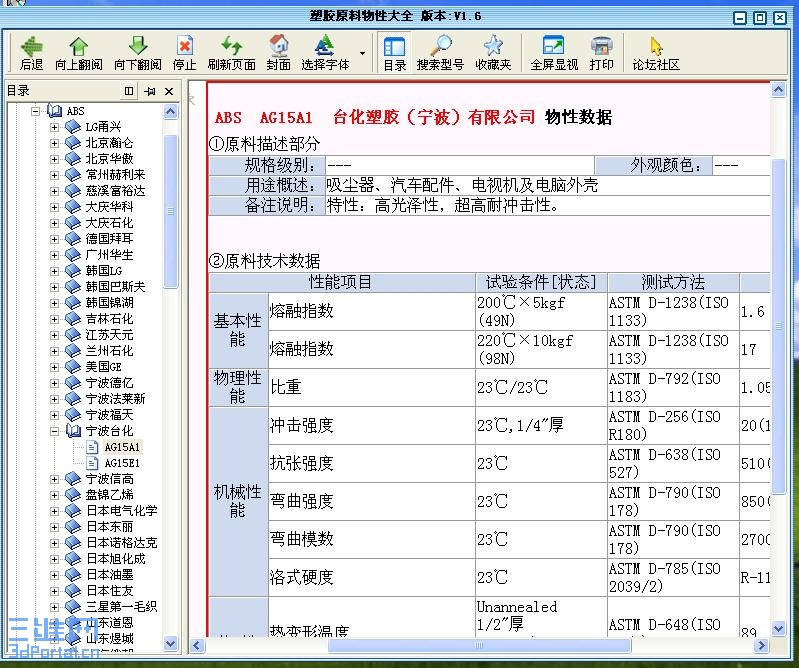Viewport: 799px width, 668px height.
Task: Click the tree panel scroll-down arrow
Action: point(171,644)
